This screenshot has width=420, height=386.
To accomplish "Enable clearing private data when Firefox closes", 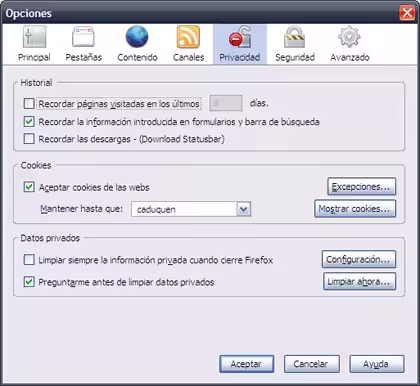I will (29, 260).
